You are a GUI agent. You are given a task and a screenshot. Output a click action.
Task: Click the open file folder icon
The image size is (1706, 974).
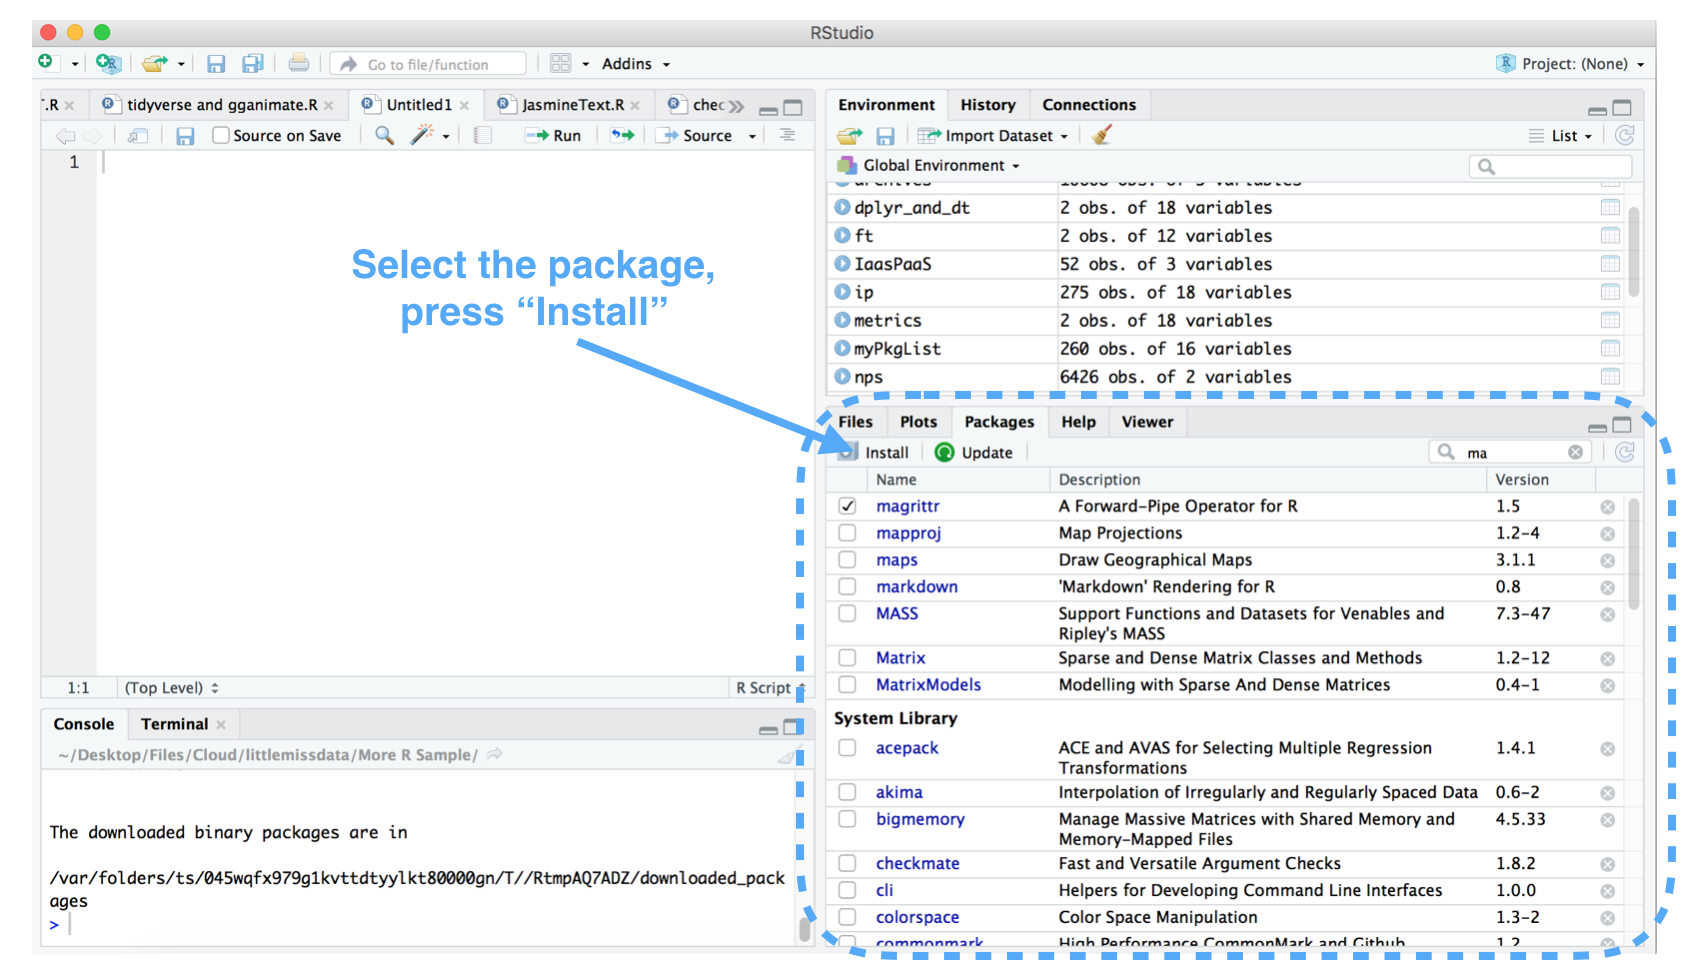[x=154, y=63]
